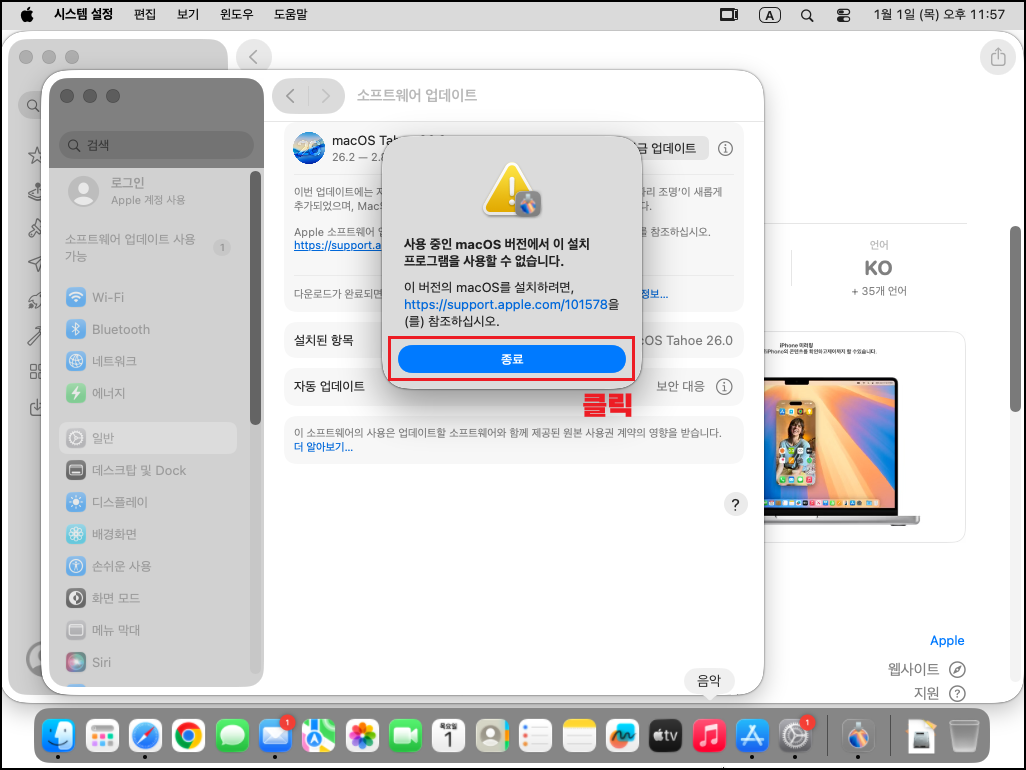Screen dimensions: 1026x770
Task: Open 네트워크 settings from the sidebar
Action: coord(148,360)
